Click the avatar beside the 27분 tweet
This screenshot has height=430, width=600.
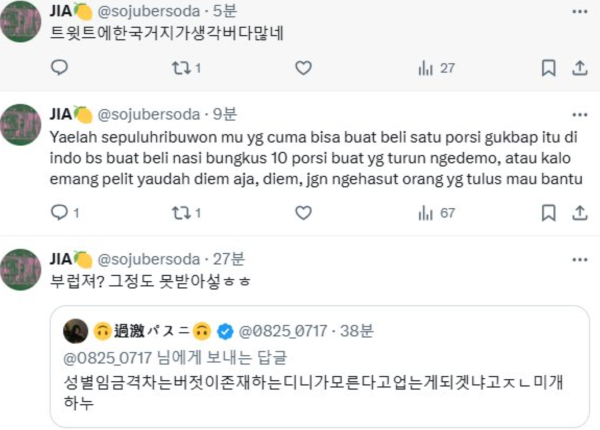click(x=22, y=270)
